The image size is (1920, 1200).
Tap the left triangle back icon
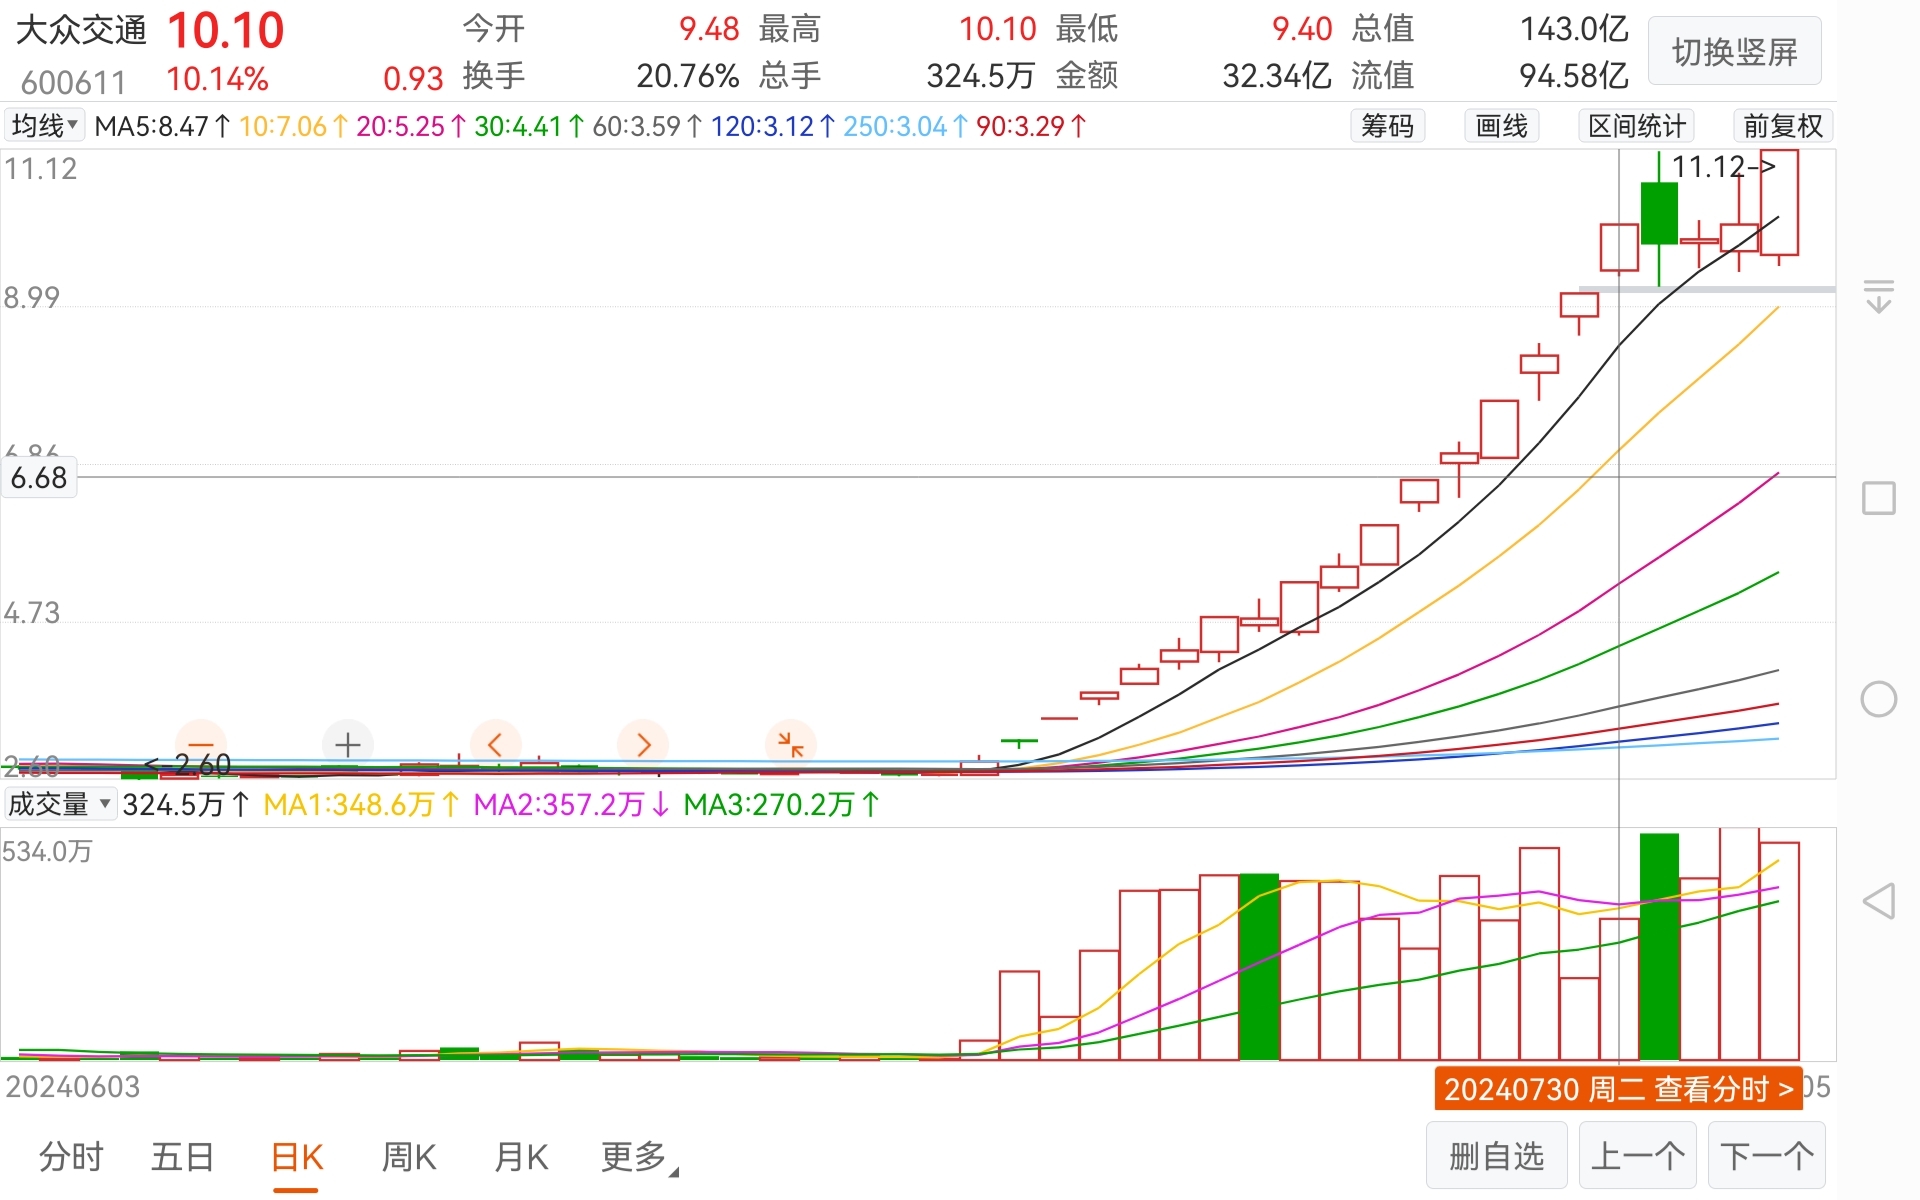point(1878,901)
